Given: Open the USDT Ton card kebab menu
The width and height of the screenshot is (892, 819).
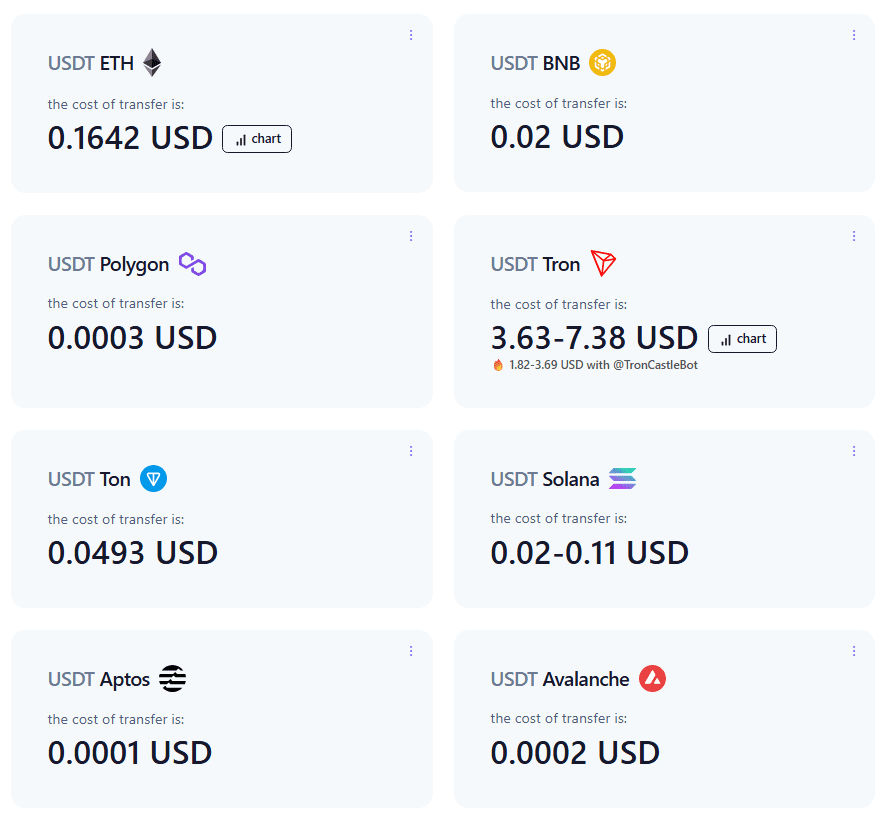Looking at the screenshot, I should (x=411, y=451).
